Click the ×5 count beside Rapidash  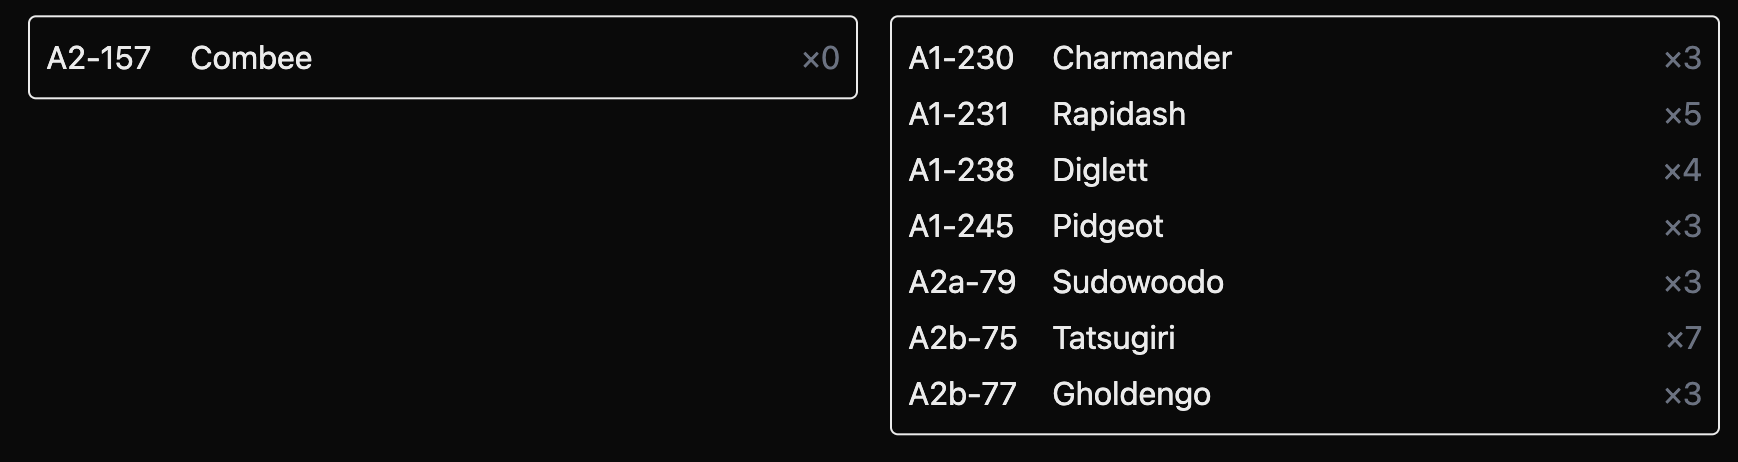(x=1682, y=115)
